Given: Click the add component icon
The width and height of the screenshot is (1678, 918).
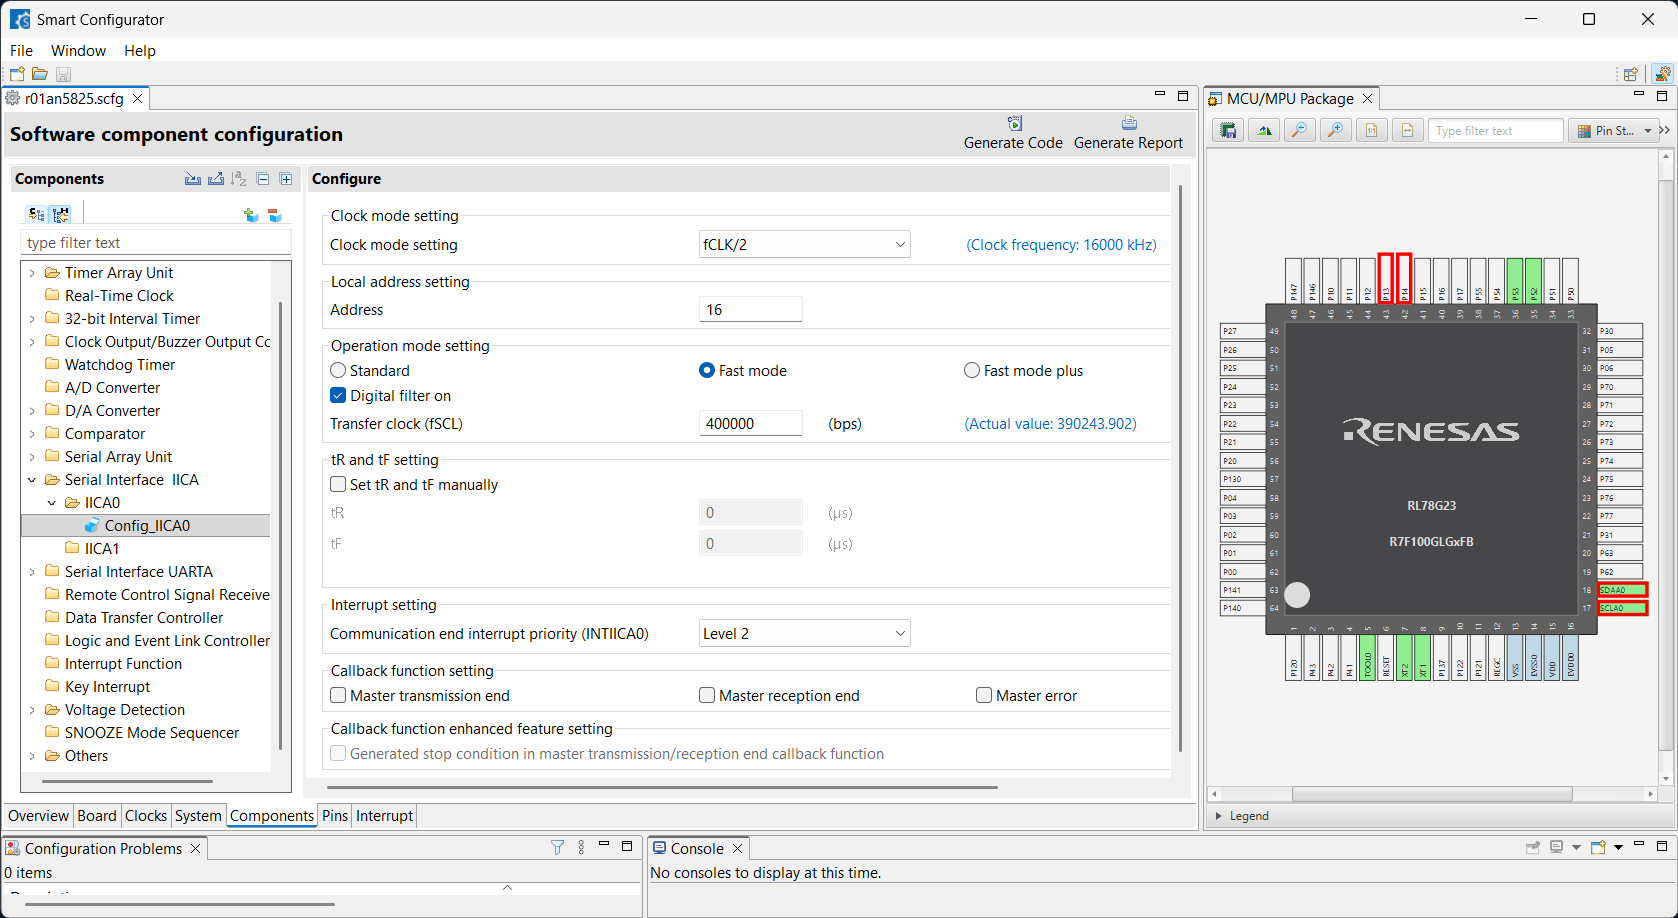Looking at the screenshot, I should pos(251,215).
